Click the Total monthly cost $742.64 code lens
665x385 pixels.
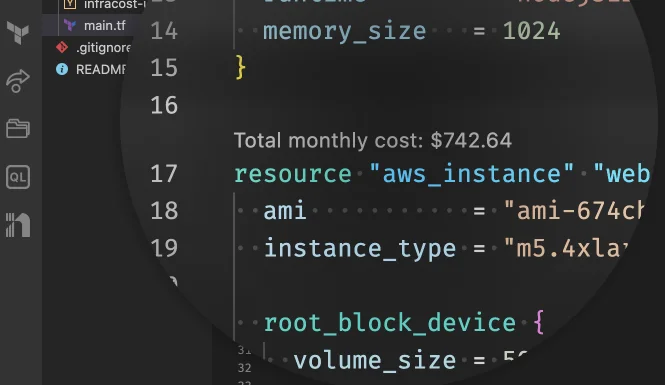[373, 140]
